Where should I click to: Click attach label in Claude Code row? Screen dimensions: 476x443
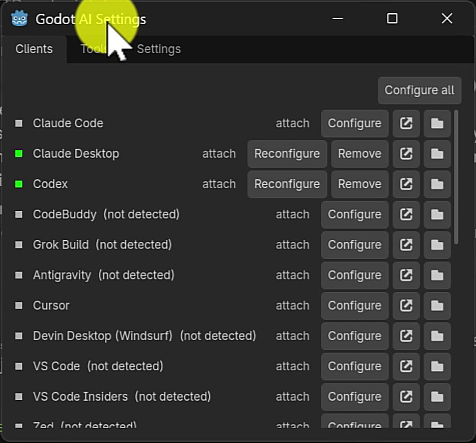[292, 123]
